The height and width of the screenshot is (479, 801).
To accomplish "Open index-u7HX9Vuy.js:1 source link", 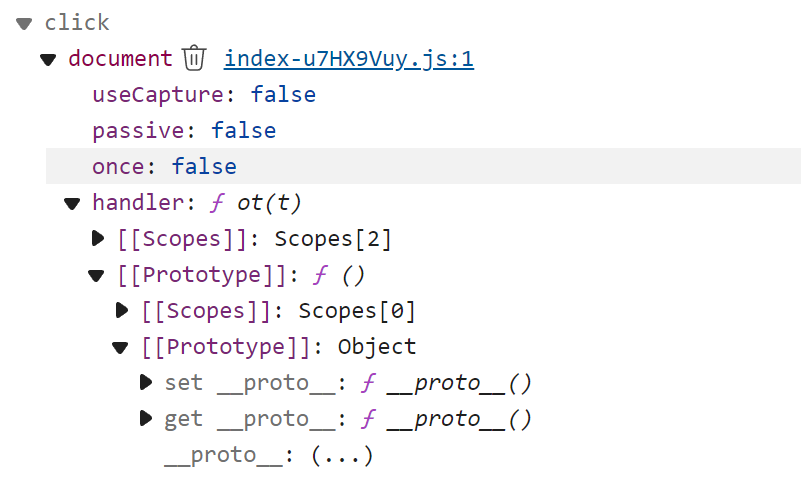I will click(349, 59).
